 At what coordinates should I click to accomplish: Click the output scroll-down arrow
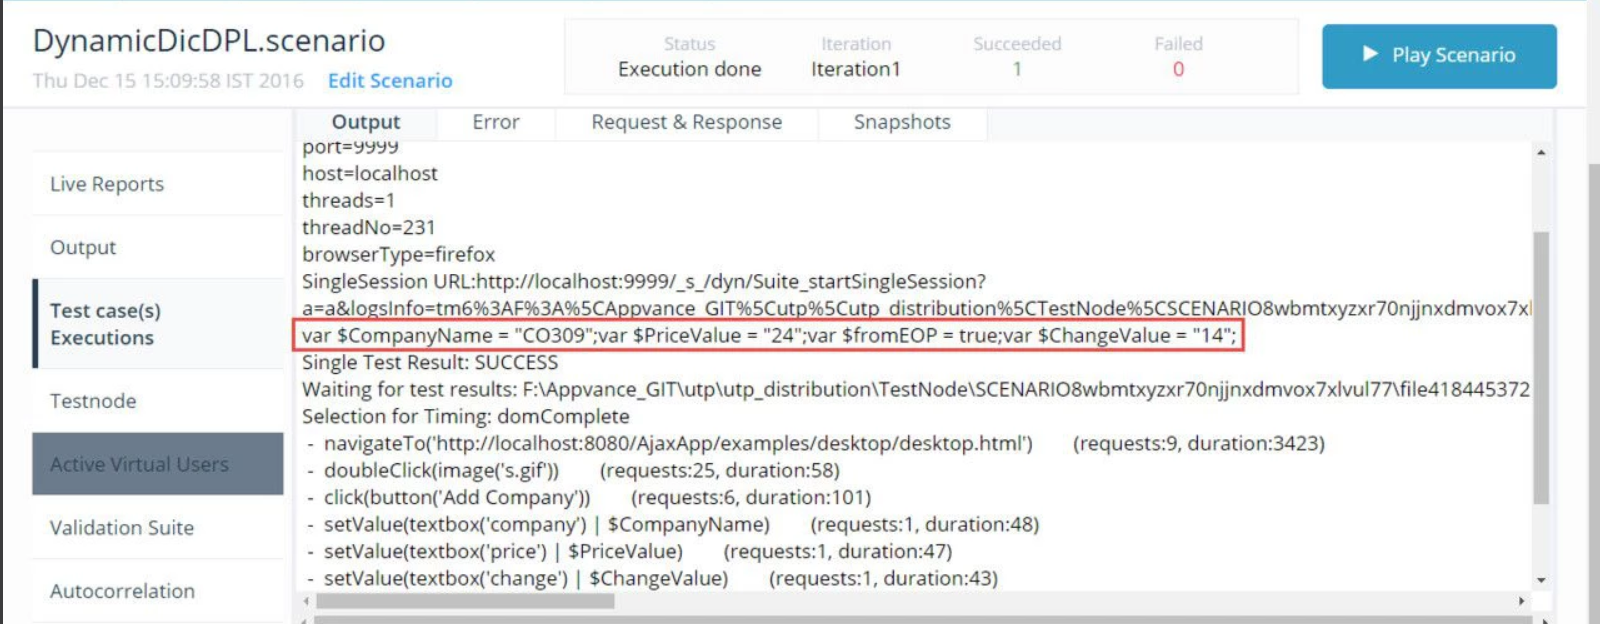(1541, 579)
